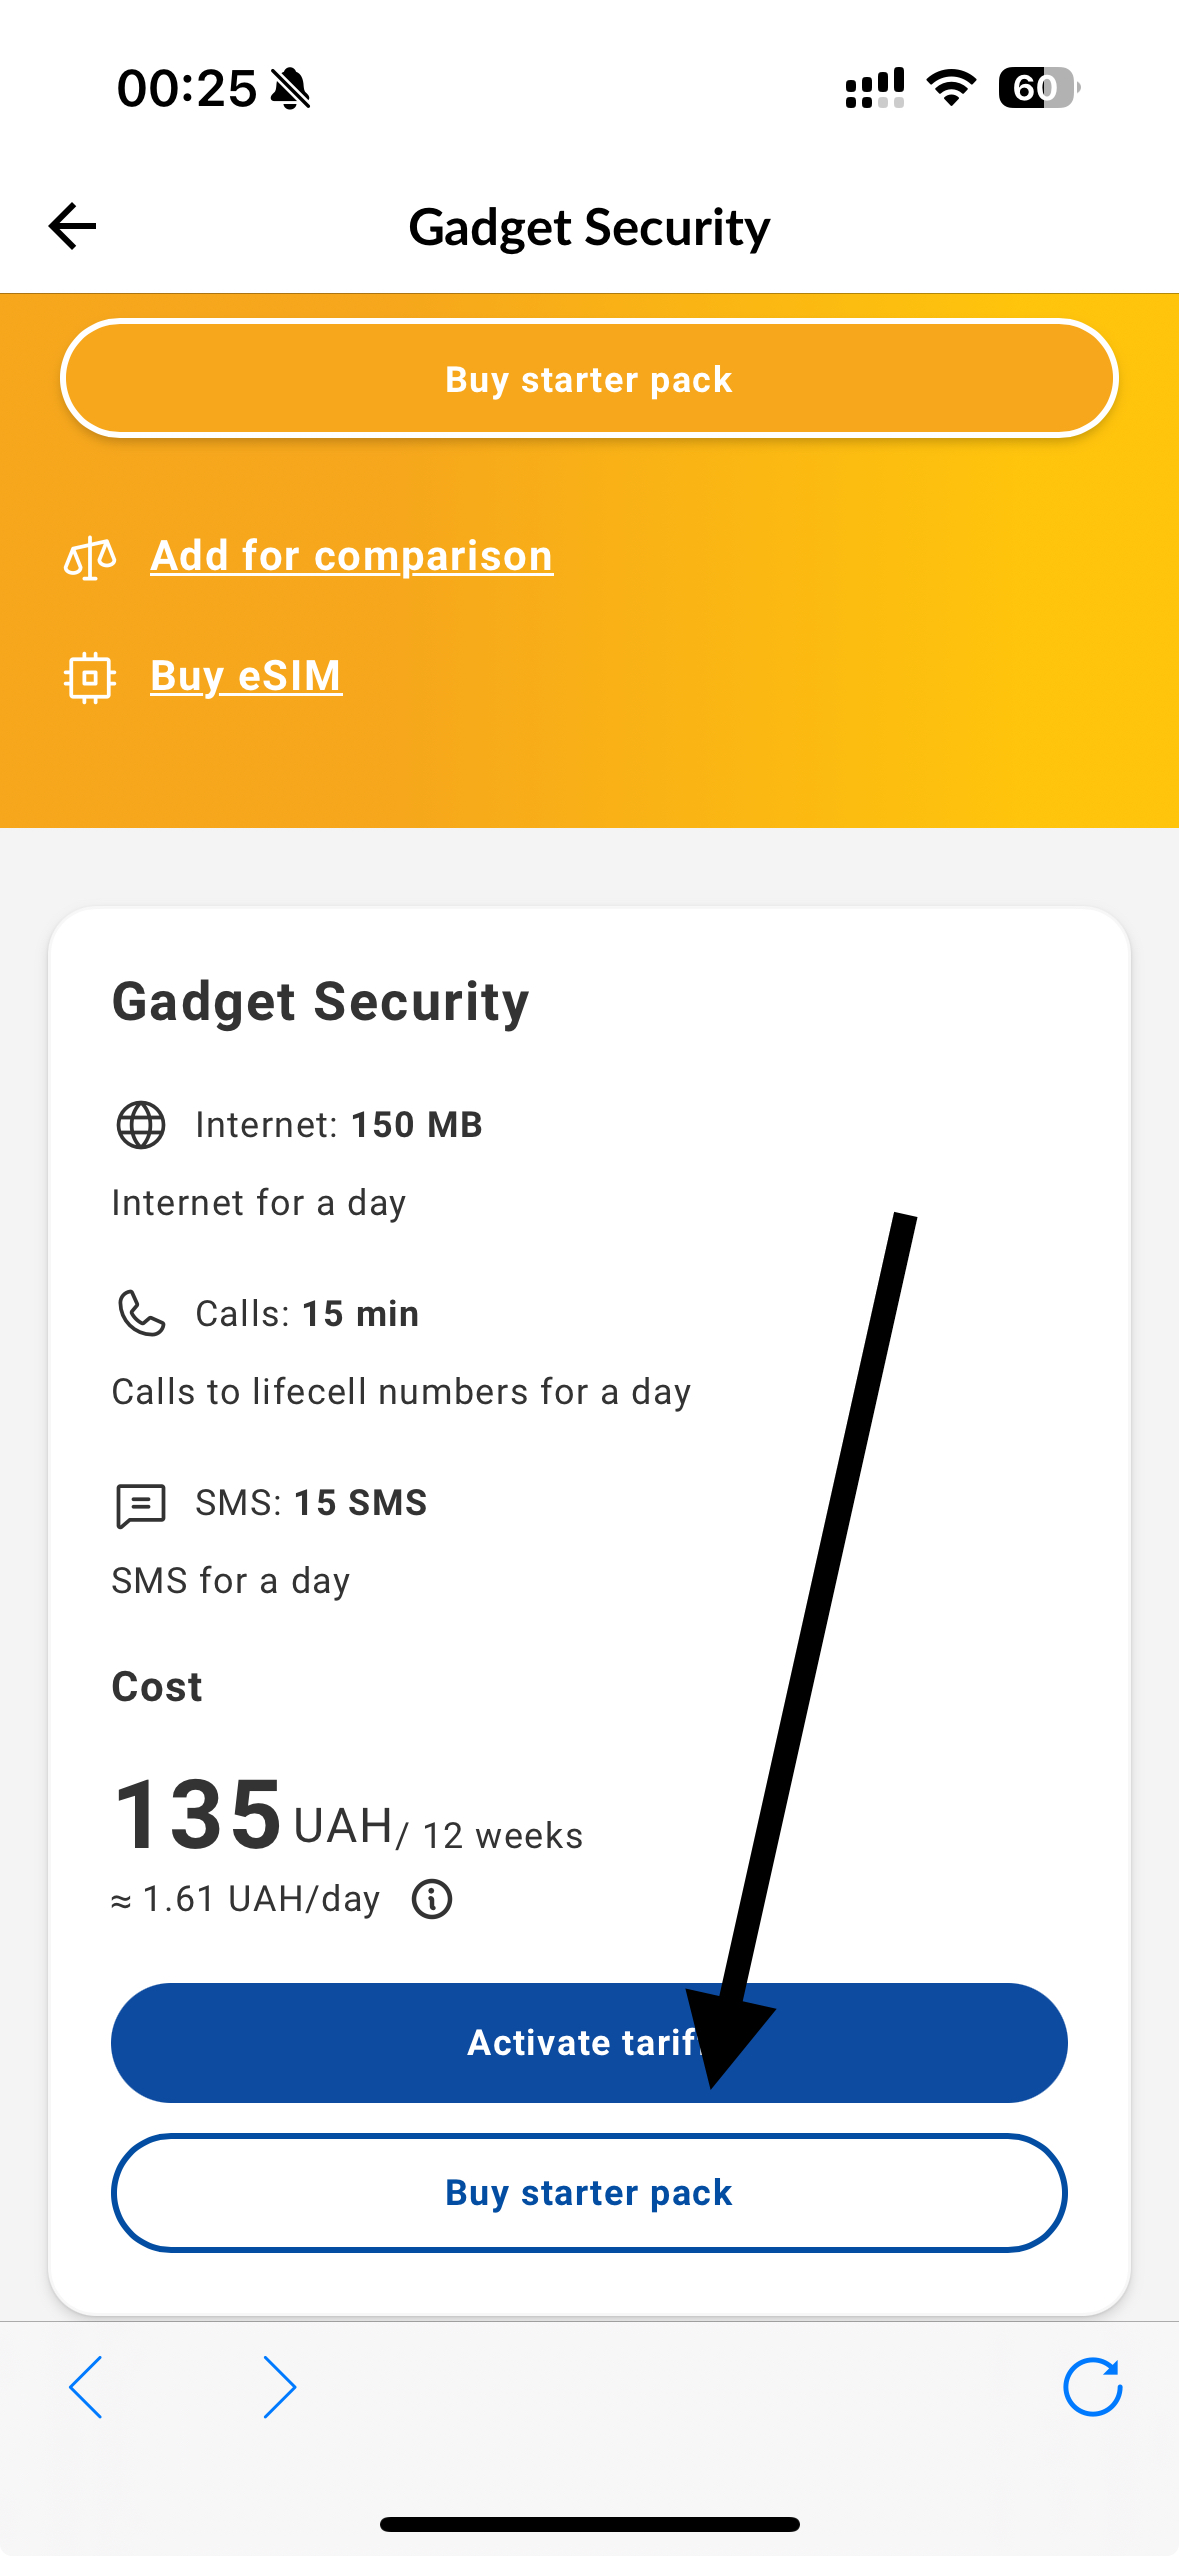The image size is (1179, 2556).
Task: Tap the iOS home indicator bar
Action: [x=589, y=2524]
